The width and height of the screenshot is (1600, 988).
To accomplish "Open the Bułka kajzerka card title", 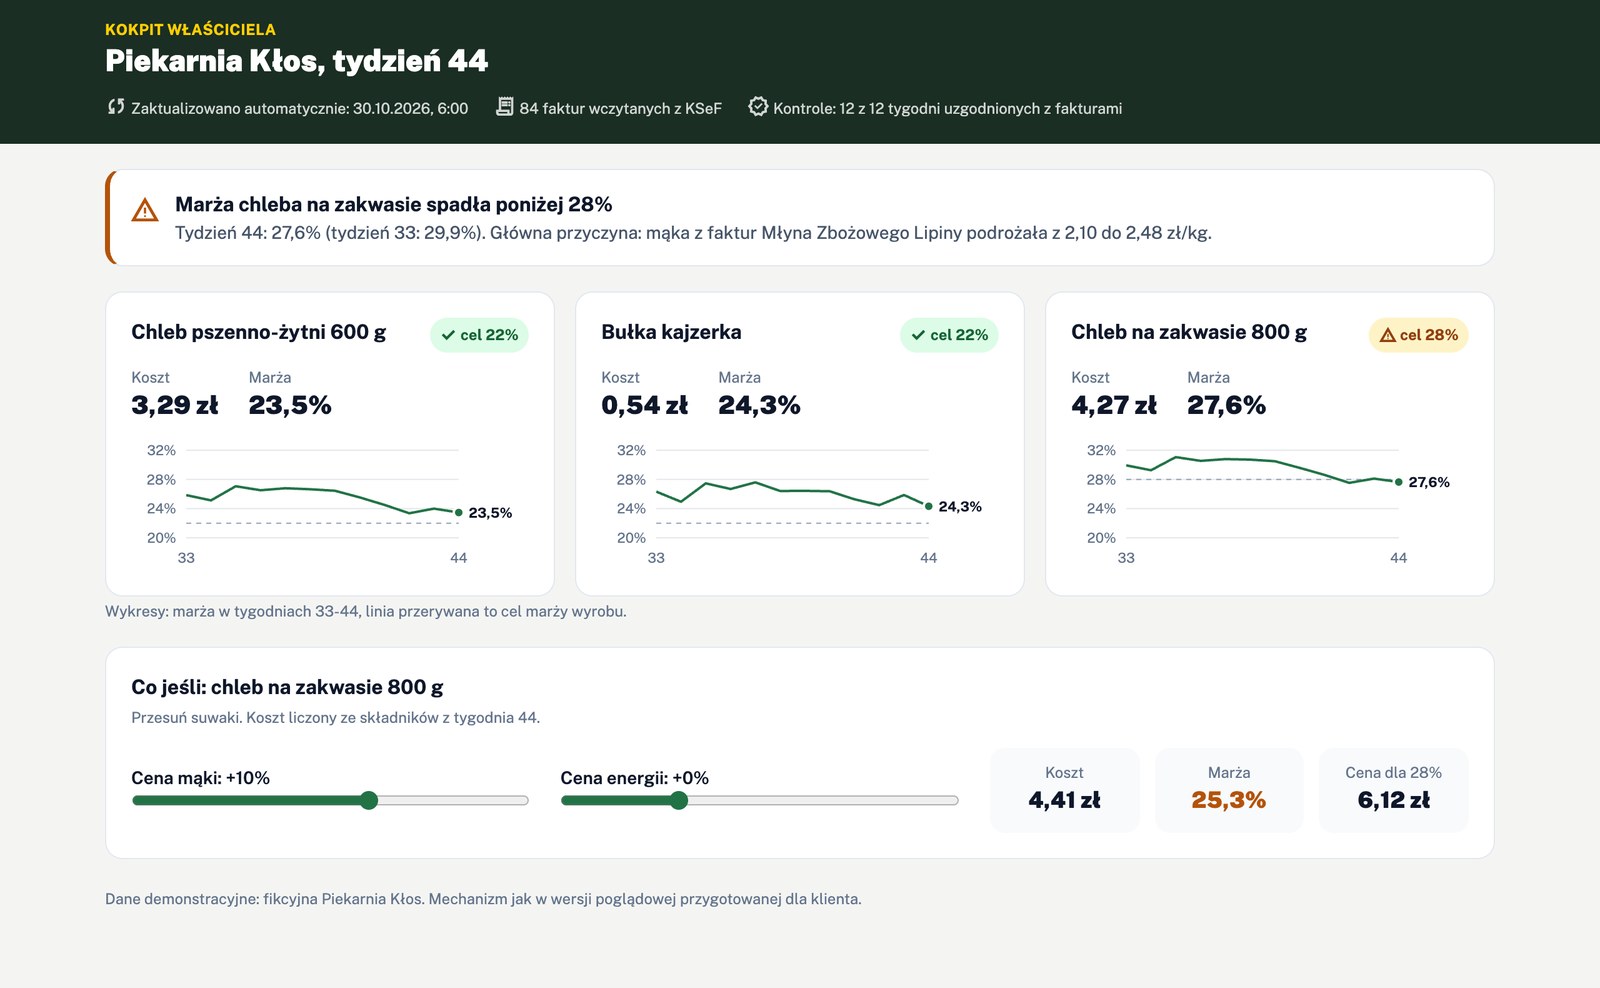I will (671, 332).
